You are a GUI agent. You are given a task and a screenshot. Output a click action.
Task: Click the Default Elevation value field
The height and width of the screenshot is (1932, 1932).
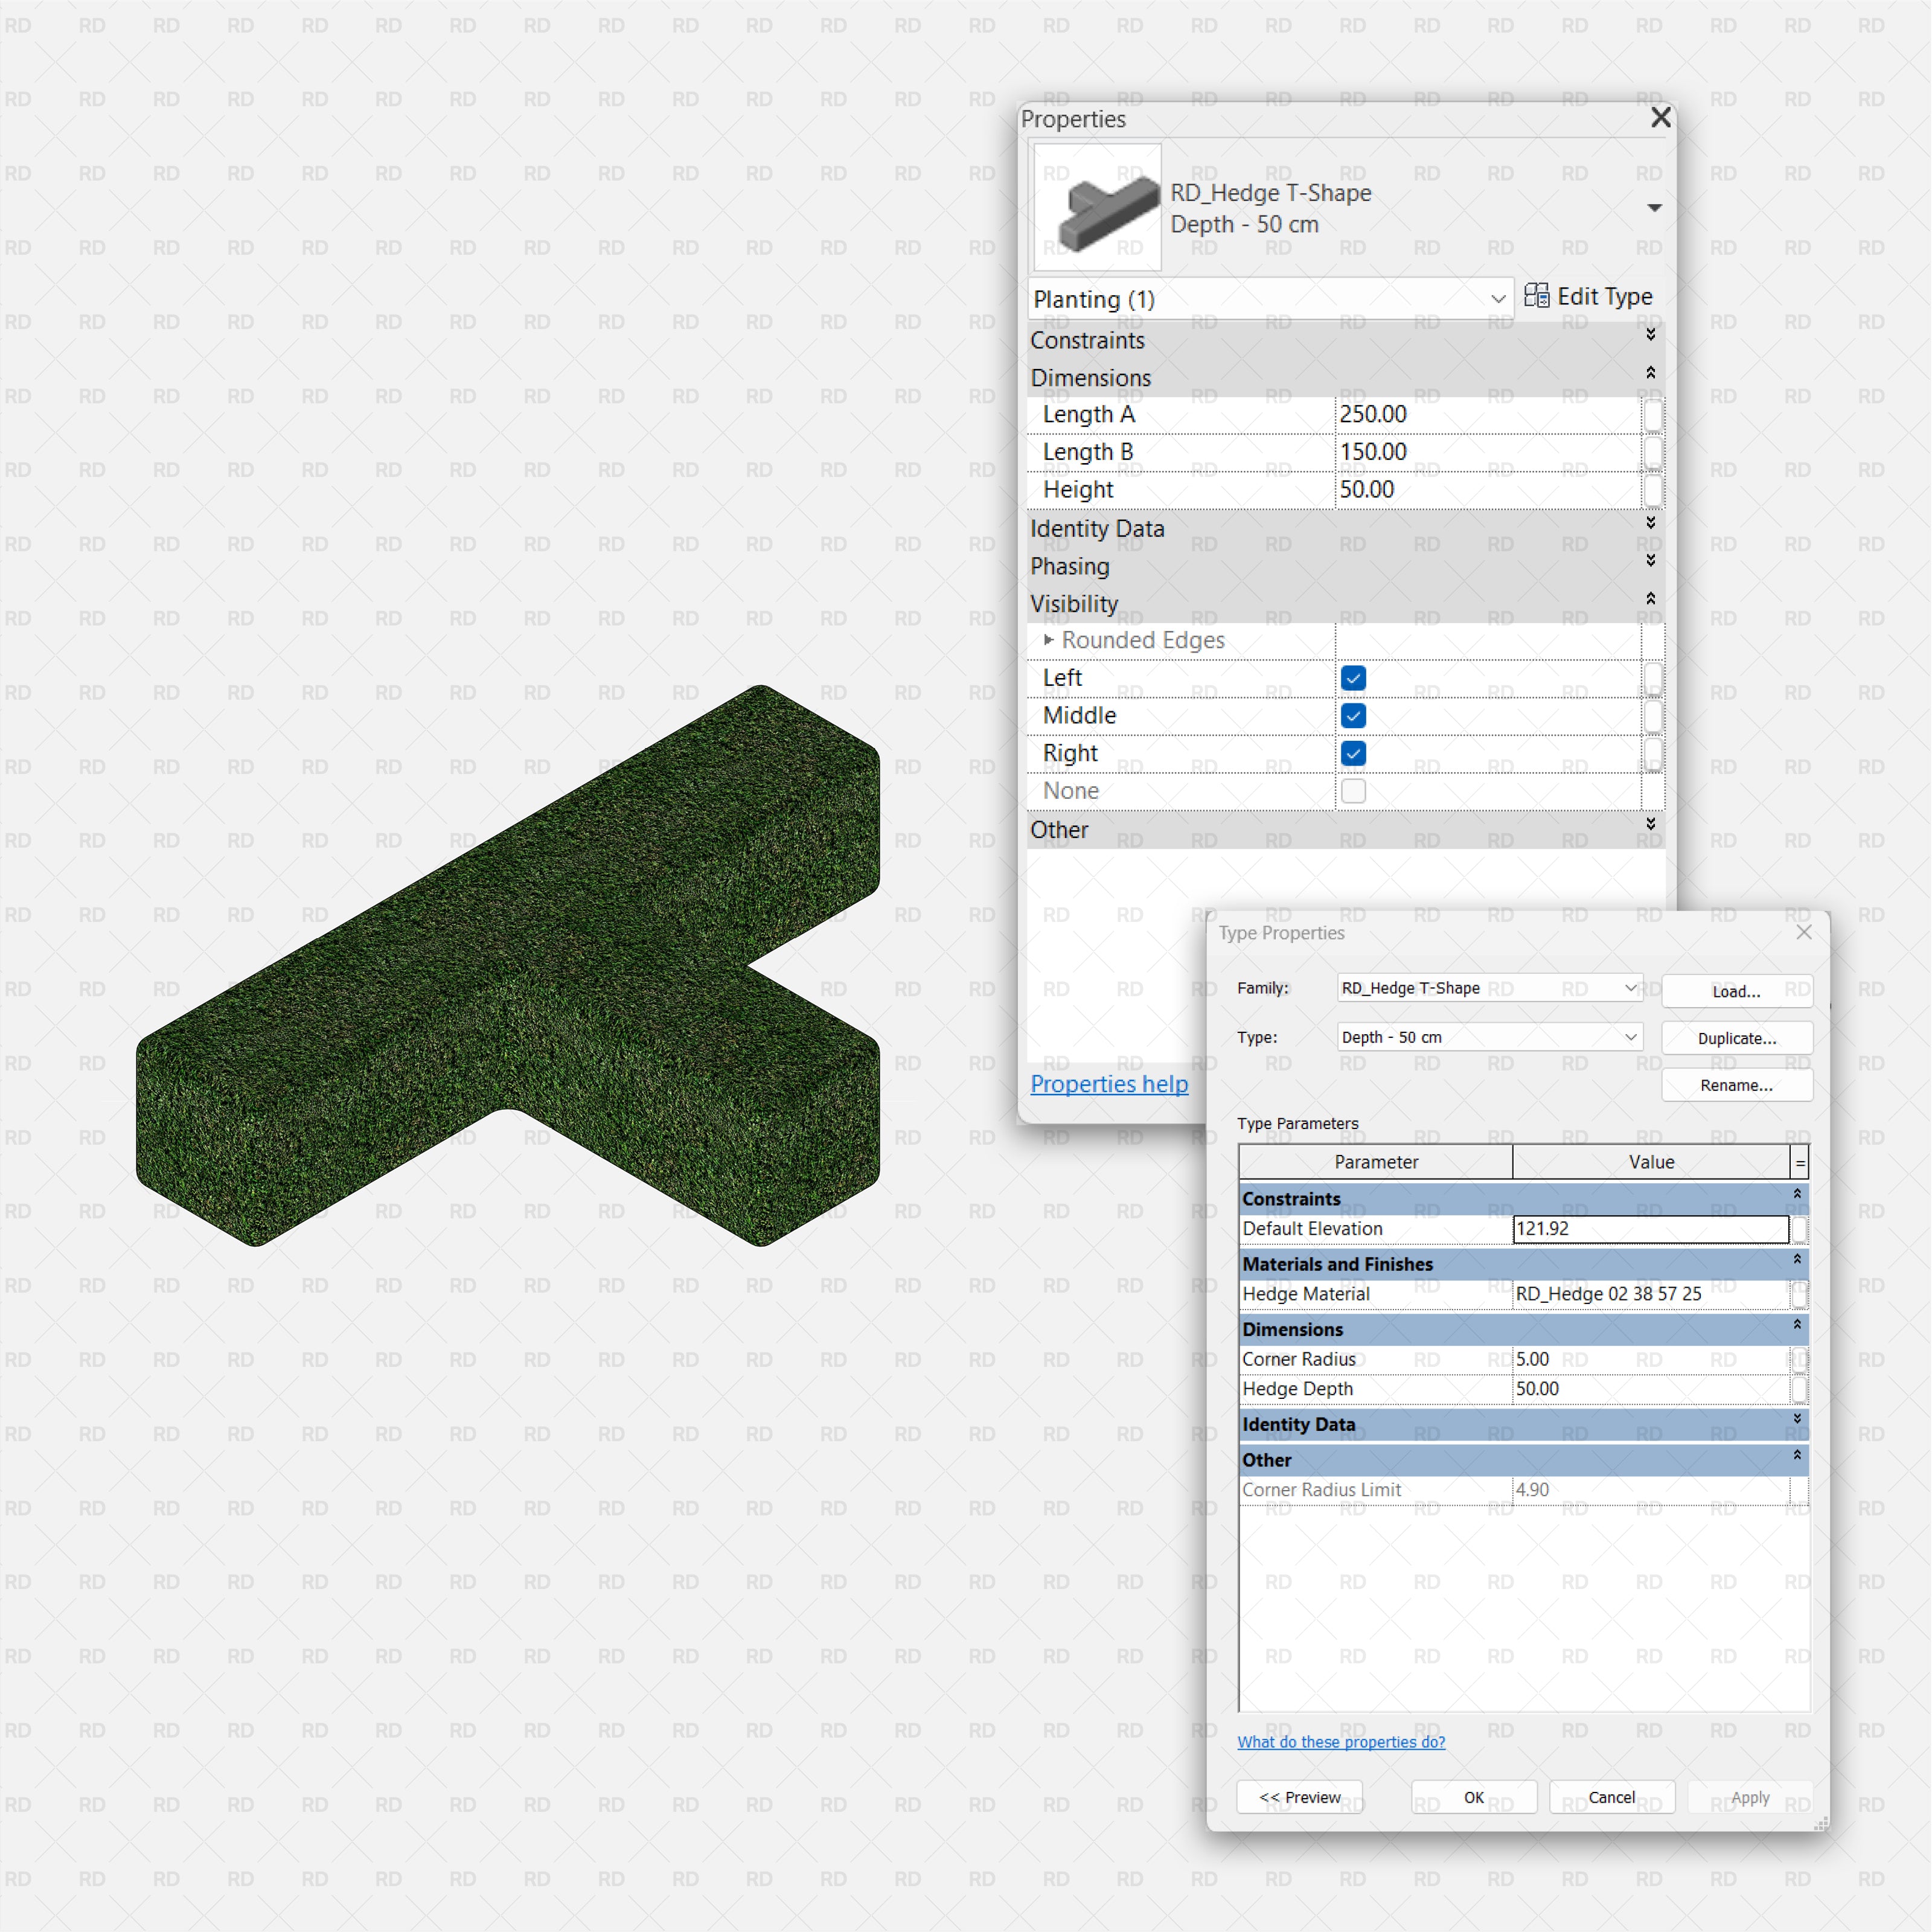pos(1649,1229)
